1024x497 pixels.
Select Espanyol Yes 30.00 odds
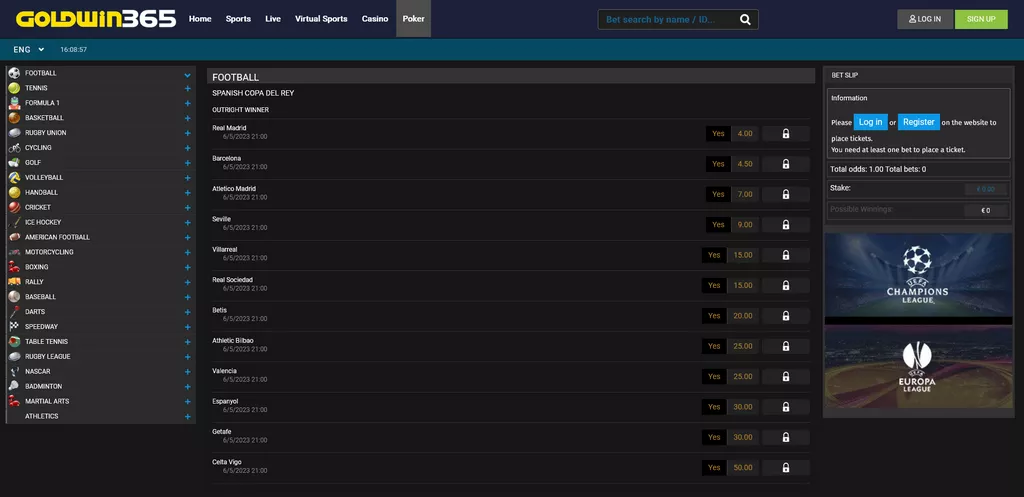pos(730,407)
